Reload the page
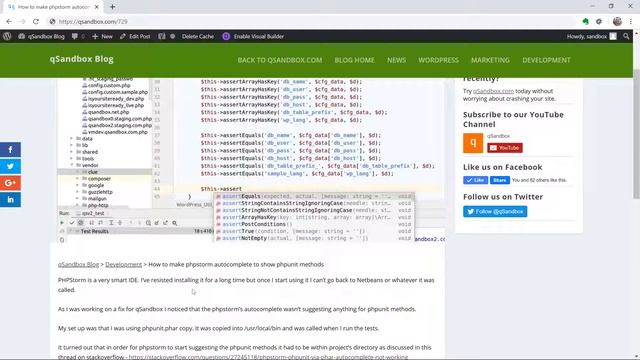This screenshot has height=360, width=640. pyautogui.click(x=36, y=22)
